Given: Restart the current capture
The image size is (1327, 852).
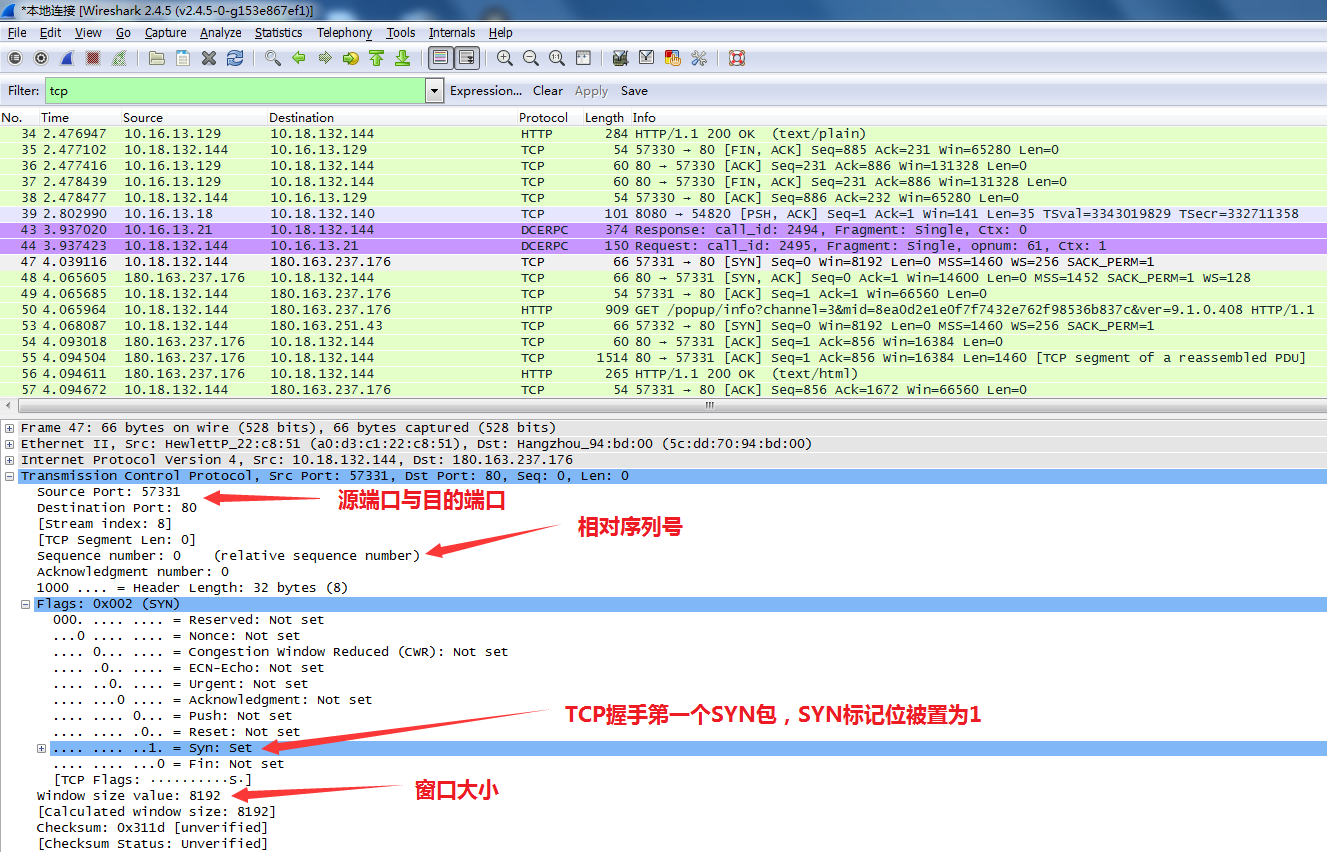Looking at the screenshot, I should [120, 58].
